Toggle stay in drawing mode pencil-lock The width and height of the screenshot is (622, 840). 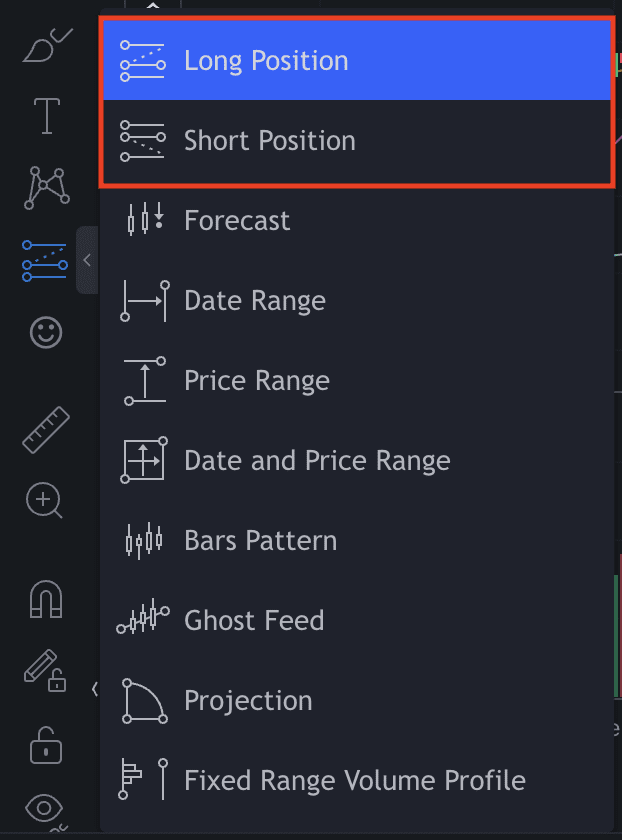pyautogui.click(x=45, y=670)
